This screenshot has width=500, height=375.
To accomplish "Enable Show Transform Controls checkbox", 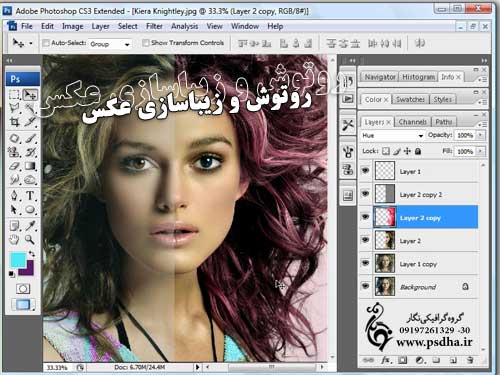I will click(145, 43).
